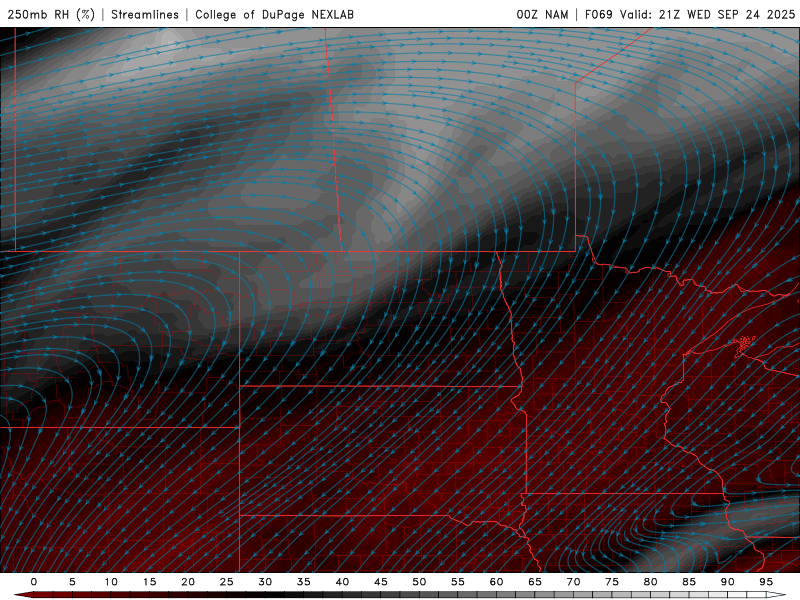Select the 90 label on color scale

tap(728, 582)
